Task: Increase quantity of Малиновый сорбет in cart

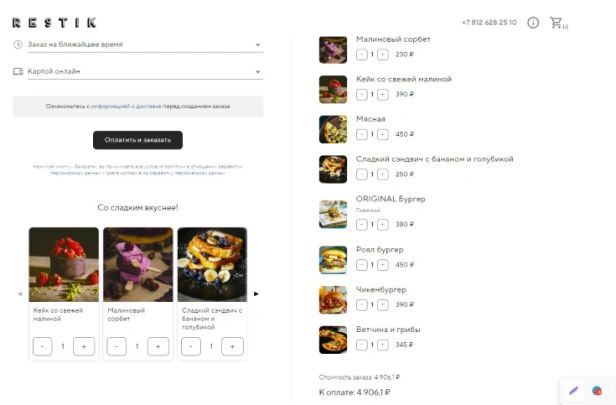Action: 383,54
